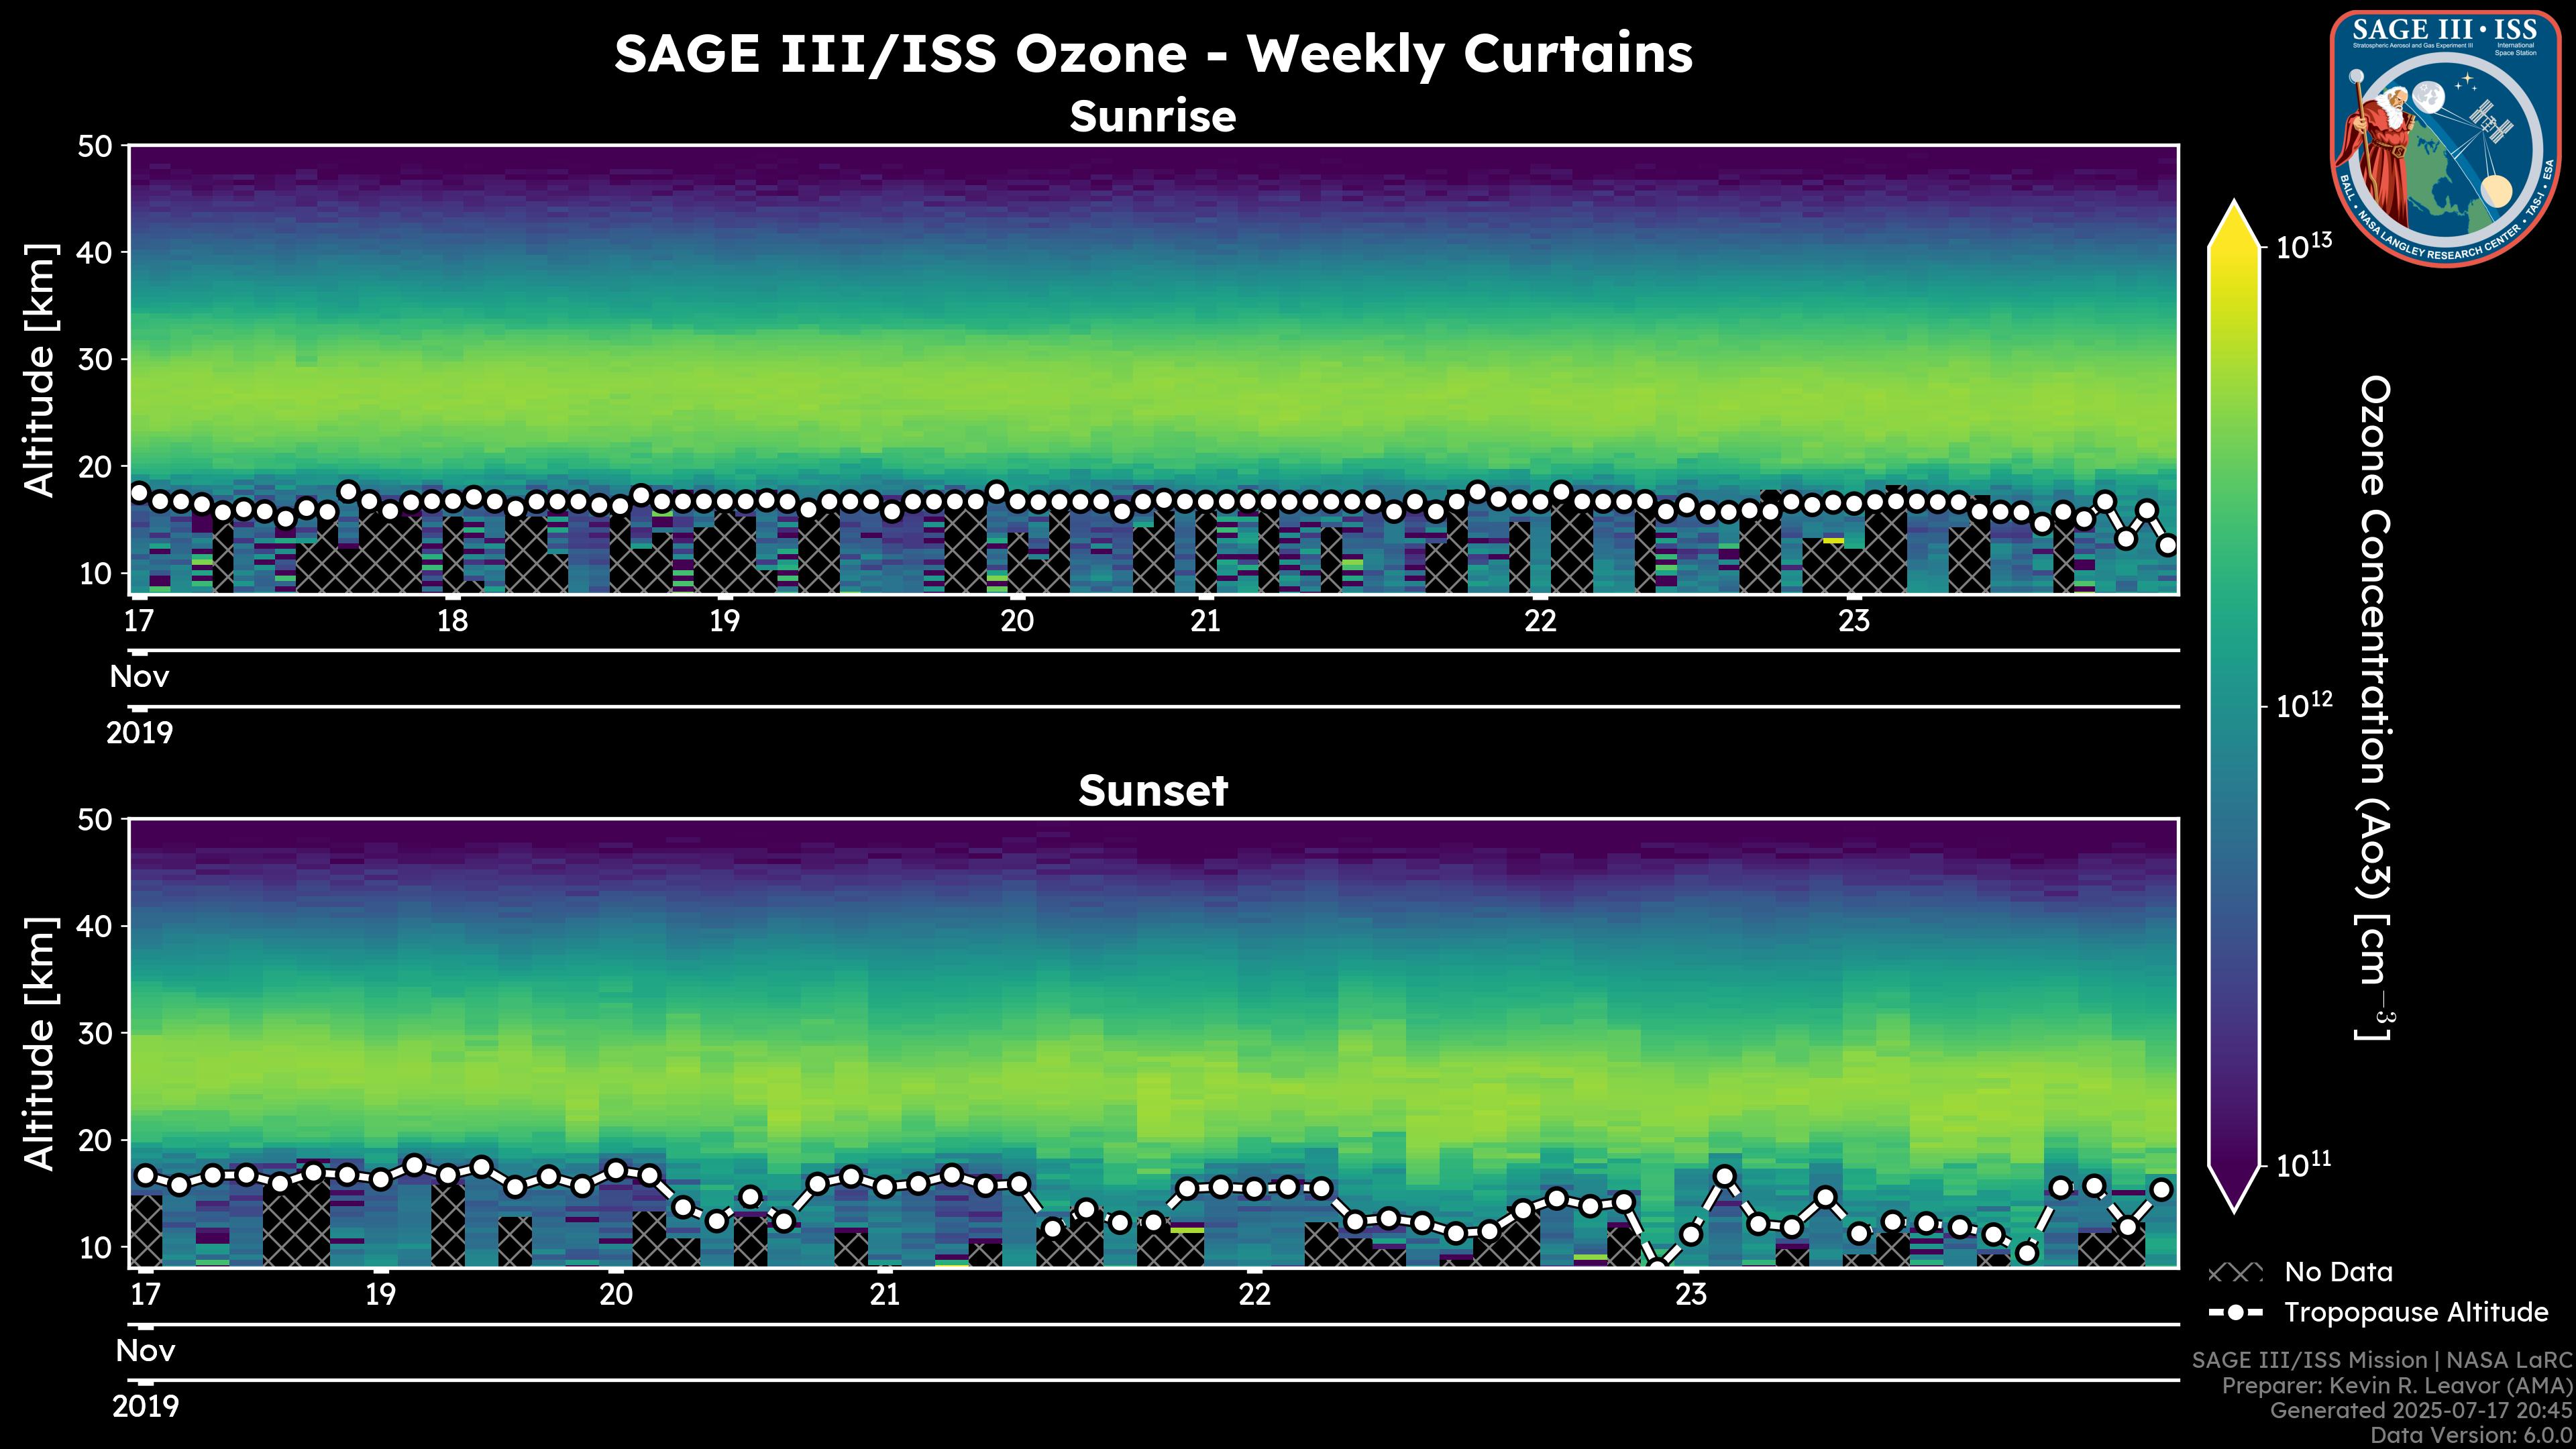This screenshot has width=2576, height=1449.
Task: Click the Nov month label under Sunrise axis
Action: click(139, 677)
